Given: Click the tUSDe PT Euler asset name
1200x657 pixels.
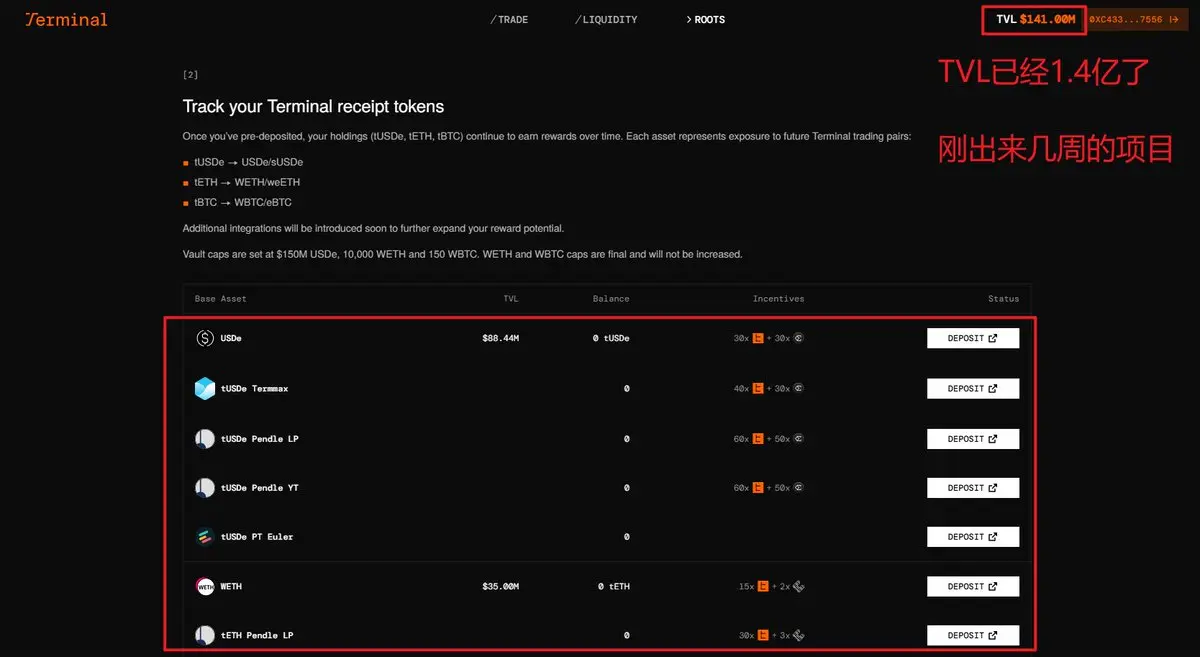Looking at the screenshot, I should click(257, 537).
